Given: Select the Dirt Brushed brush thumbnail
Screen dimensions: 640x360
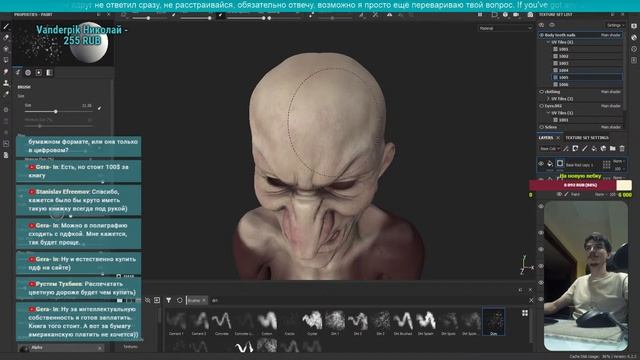Looking at the screenshot, I should click(x=403, y=322).
